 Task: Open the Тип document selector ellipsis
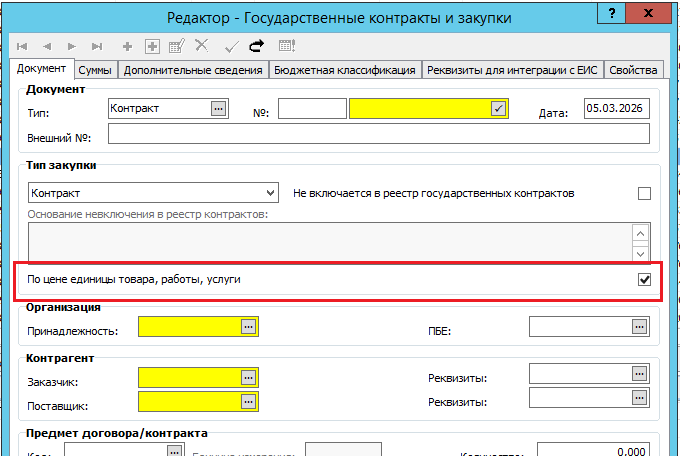coord(218,108)
